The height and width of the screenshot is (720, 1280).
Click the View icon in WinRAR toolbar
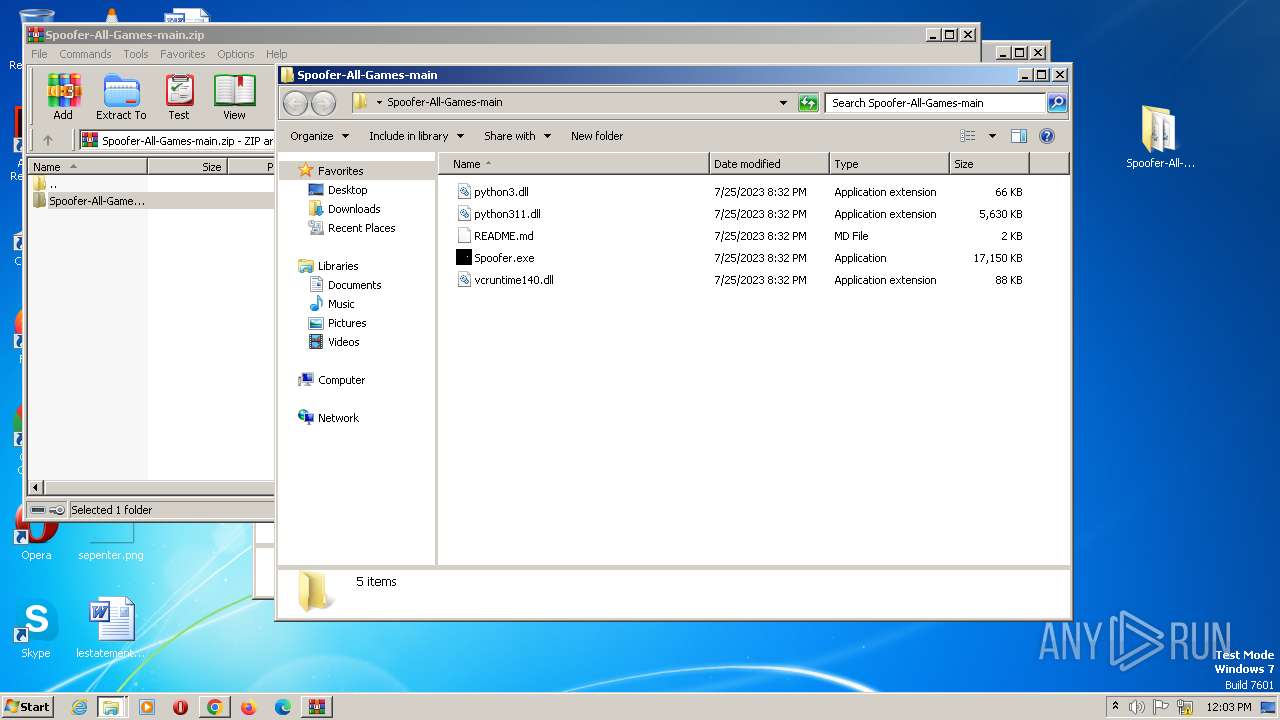click(234, 97)
